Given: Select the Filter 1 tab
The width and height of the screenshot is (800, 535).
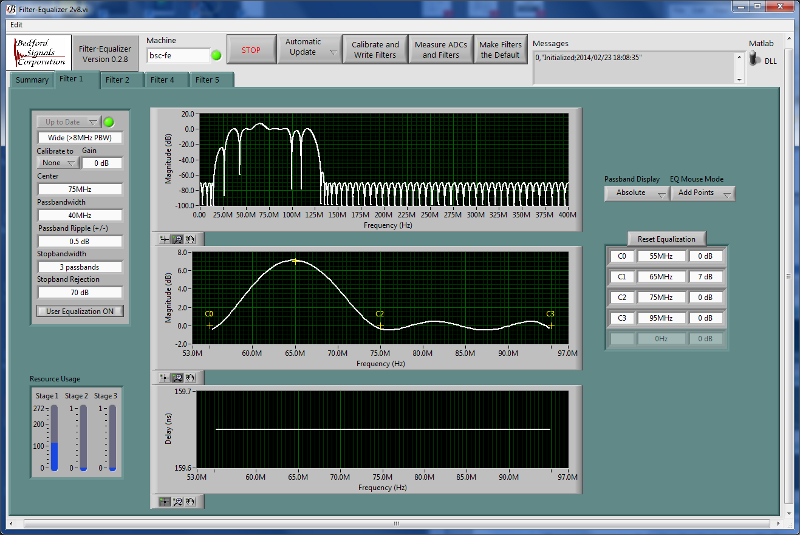Looking at the screenshot, I should (x=77, y=79).
